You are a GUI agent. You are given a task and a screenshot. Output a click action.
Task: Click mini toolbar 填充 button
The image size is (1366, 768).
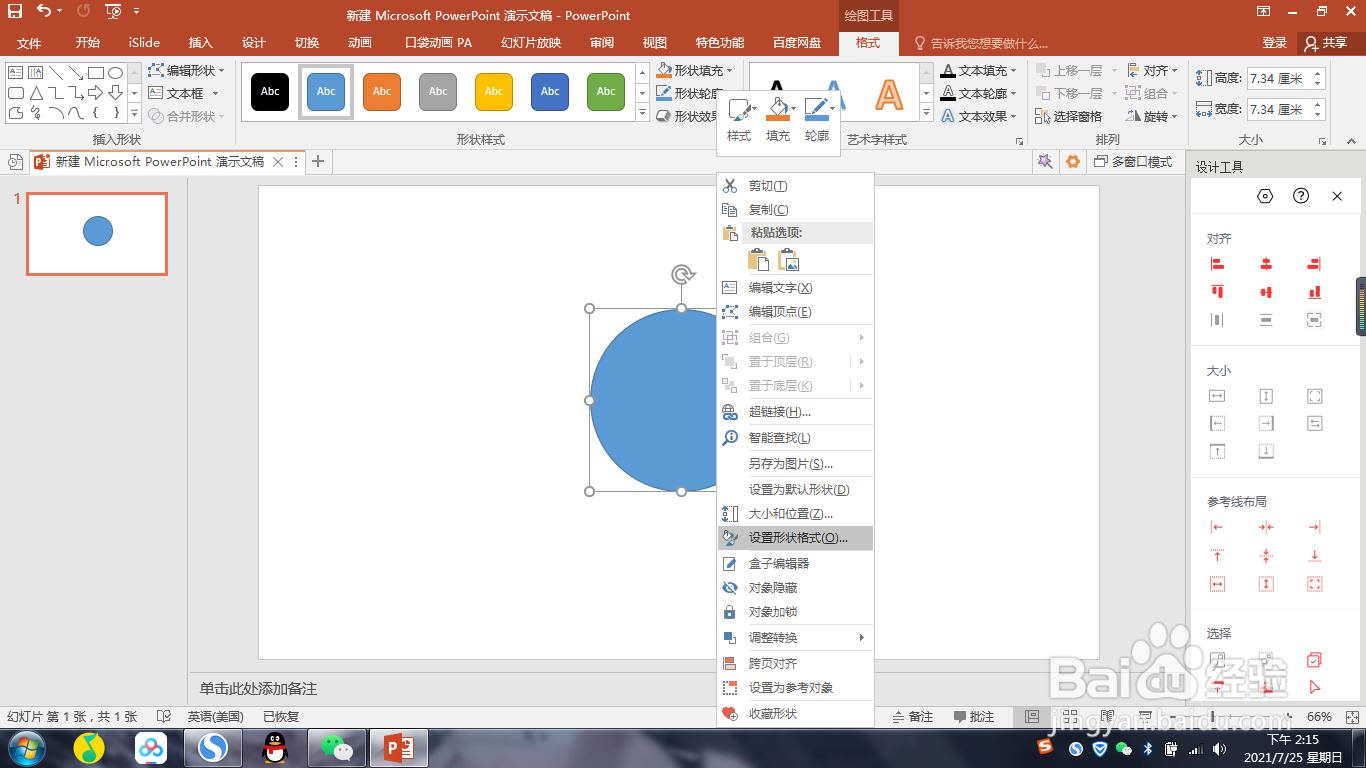(778, 120)
